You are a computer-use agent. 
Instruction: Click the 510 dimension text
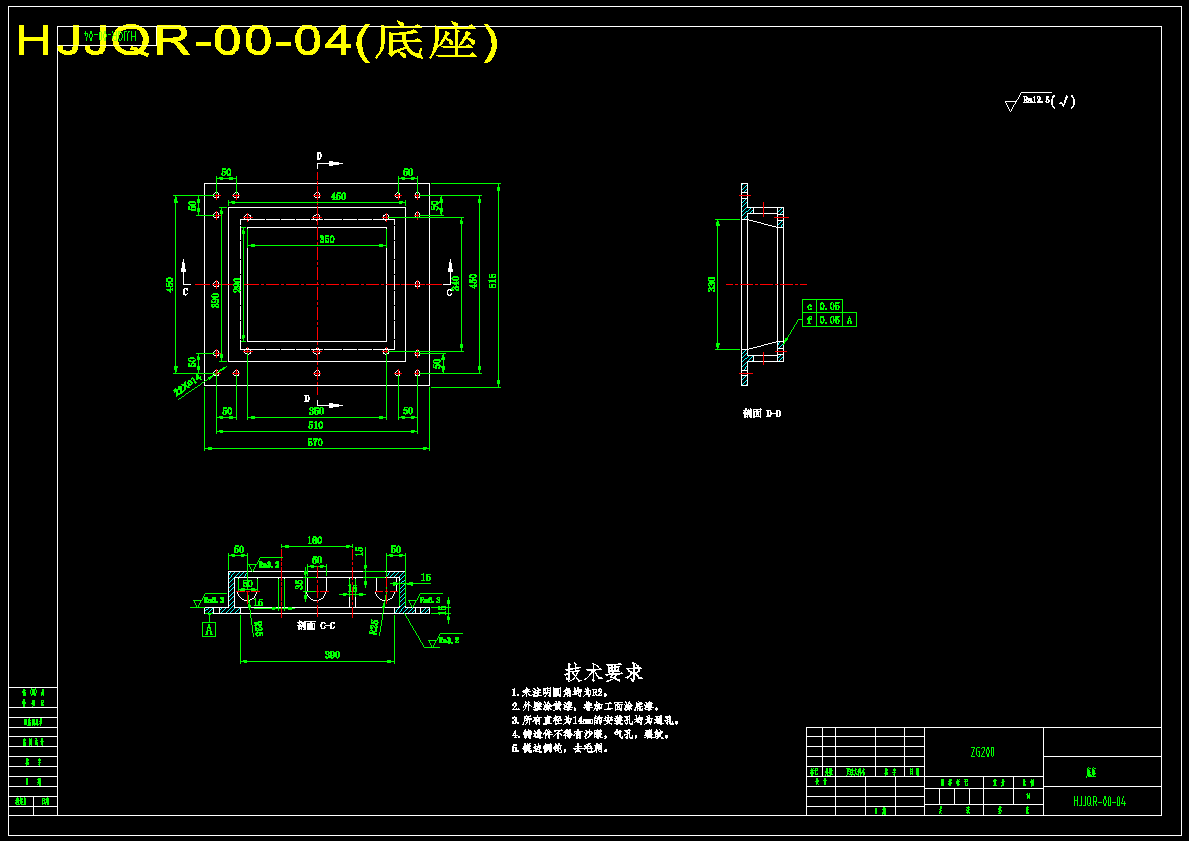[315, 425]
